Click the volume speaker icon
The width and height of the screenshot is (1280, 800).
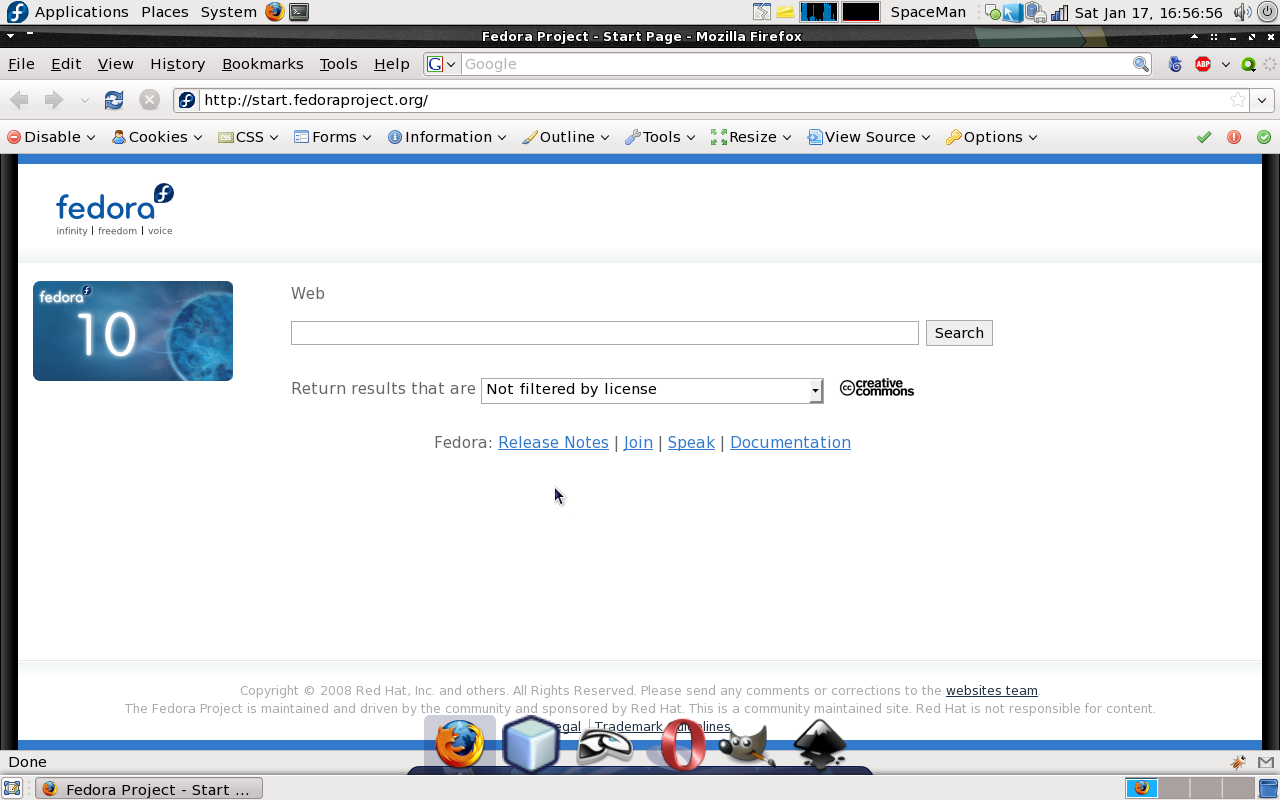click(1242, 12)
